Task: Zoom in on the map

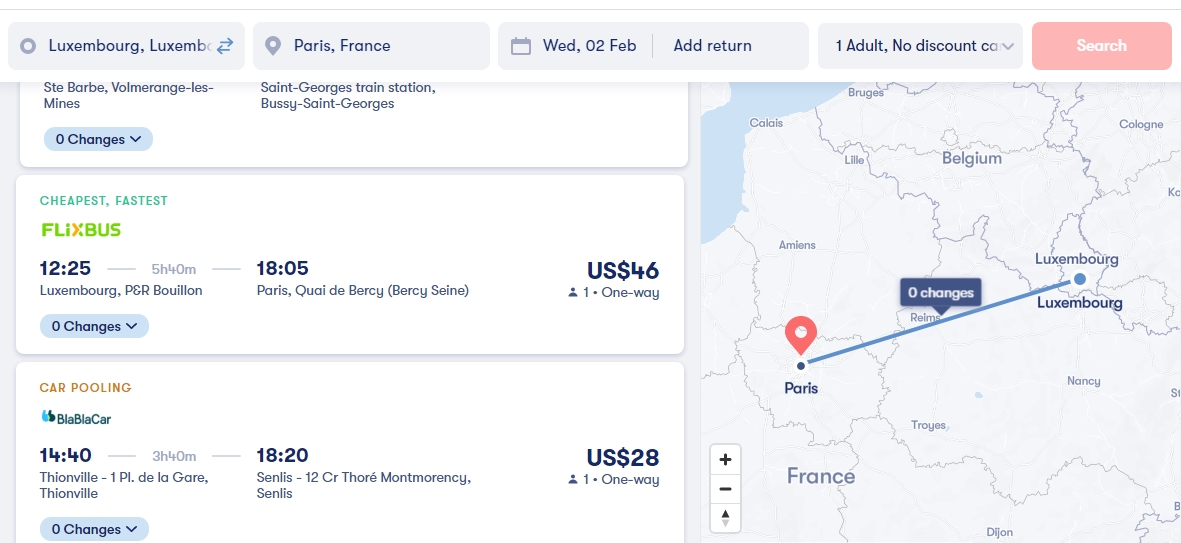Action: 725,459
